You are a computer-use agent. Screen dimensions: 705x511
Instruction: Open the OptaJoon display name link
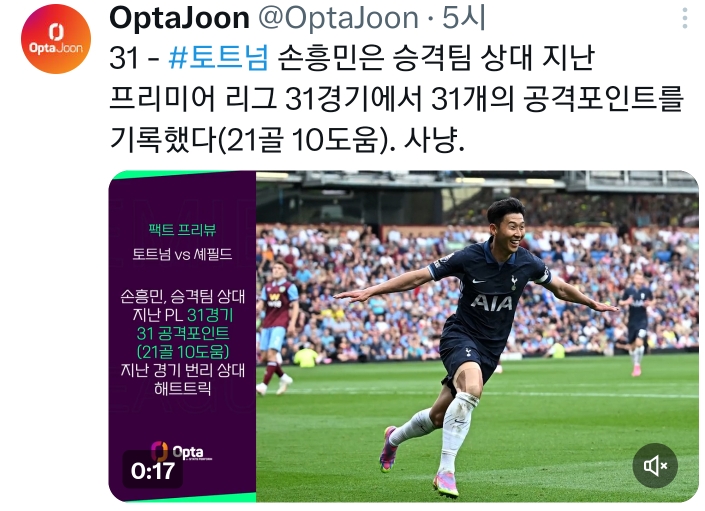179,18
